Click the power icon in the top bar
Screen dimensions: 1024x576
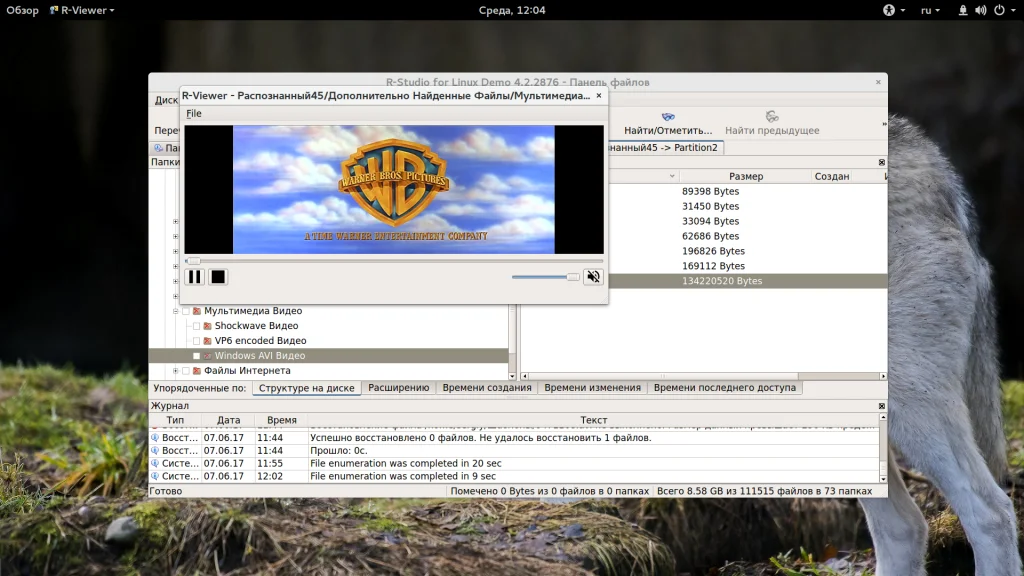click(999, 10)
